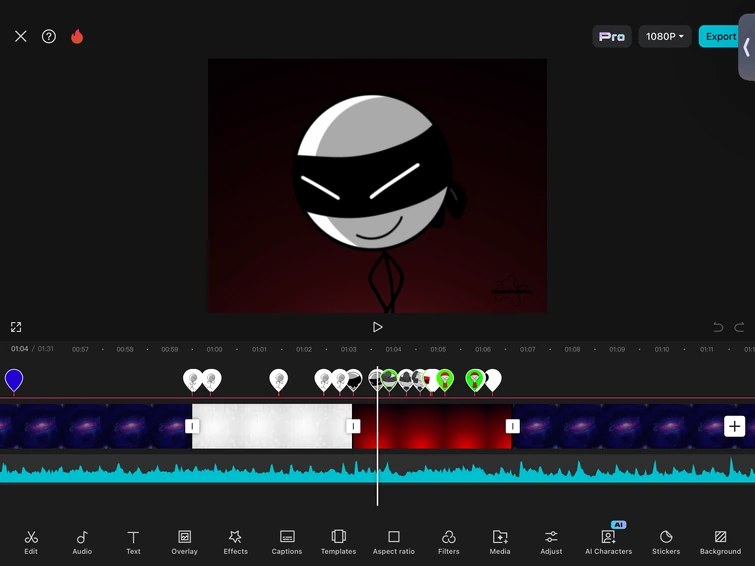Add a clip with the plus button
The height and width of the screenshot is (566, 755).
pos(734,426)
